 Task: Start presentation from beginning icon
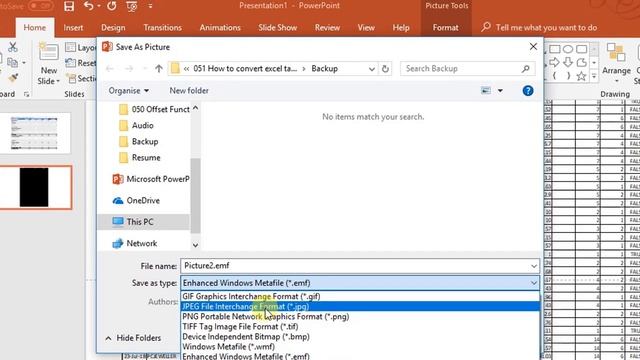(131, 6)
